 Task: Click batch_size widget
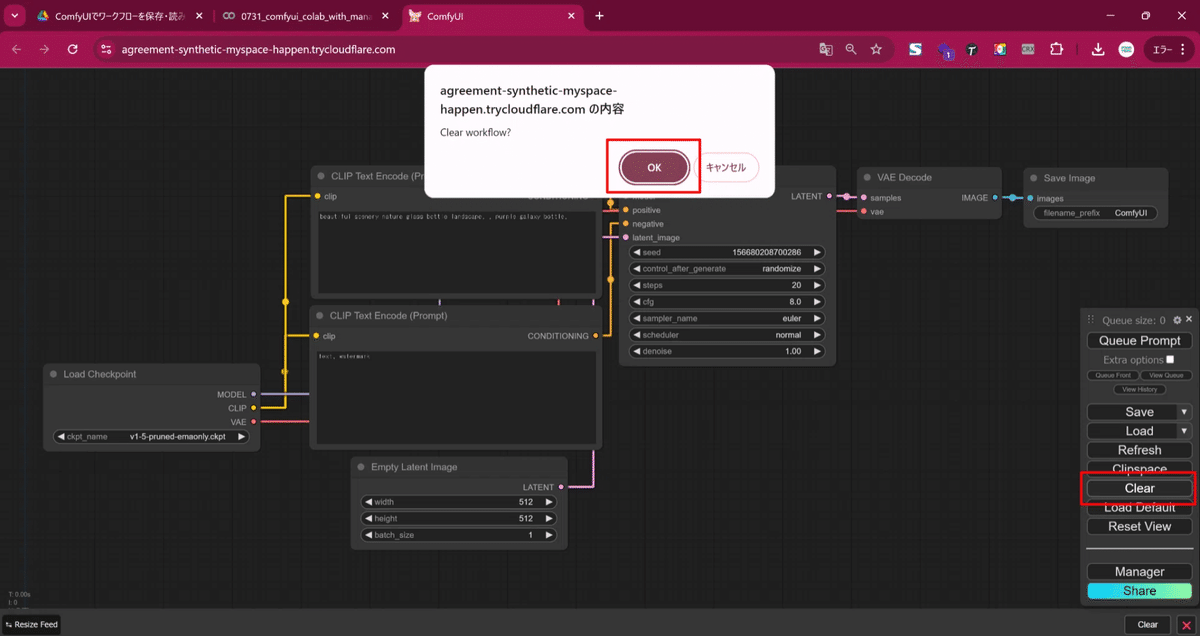coord(460,535)
